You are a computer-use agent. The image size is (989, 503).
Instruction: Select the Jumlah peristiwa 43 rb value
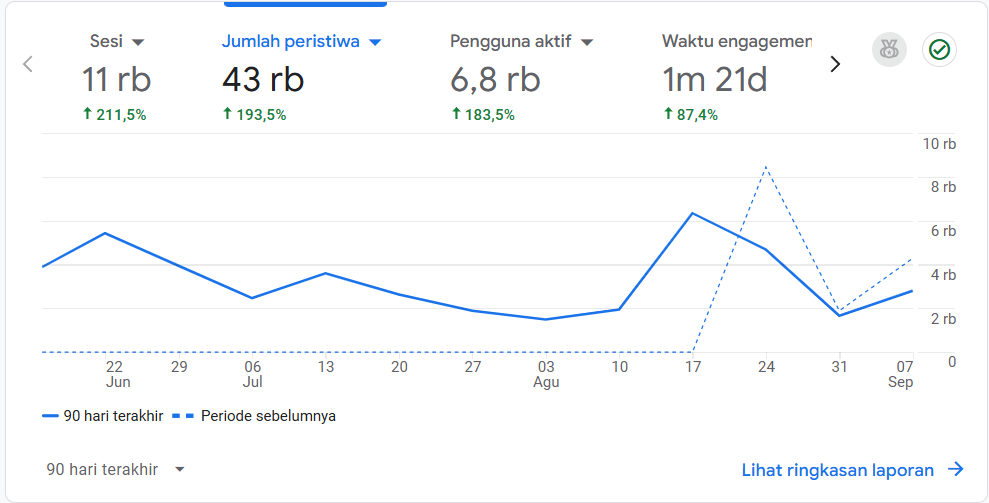[x=263, y=80]
